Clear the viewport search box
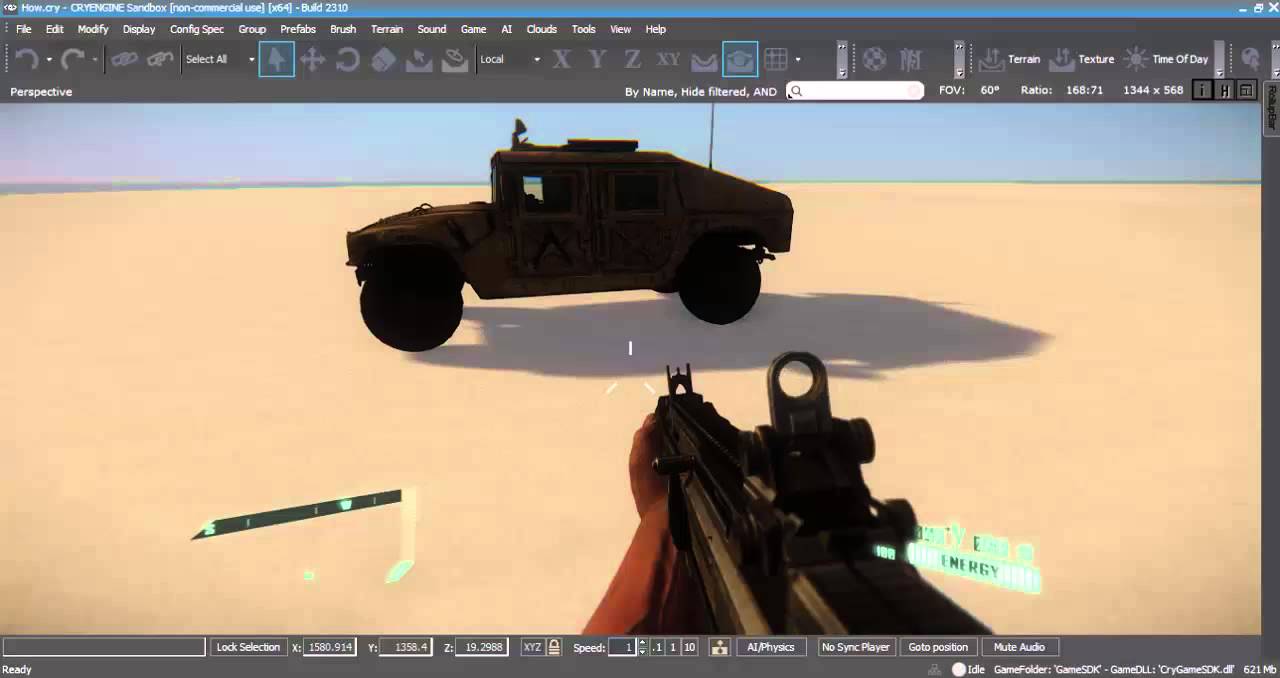This screenshot has height=678, width=1280. pos(914,91)
